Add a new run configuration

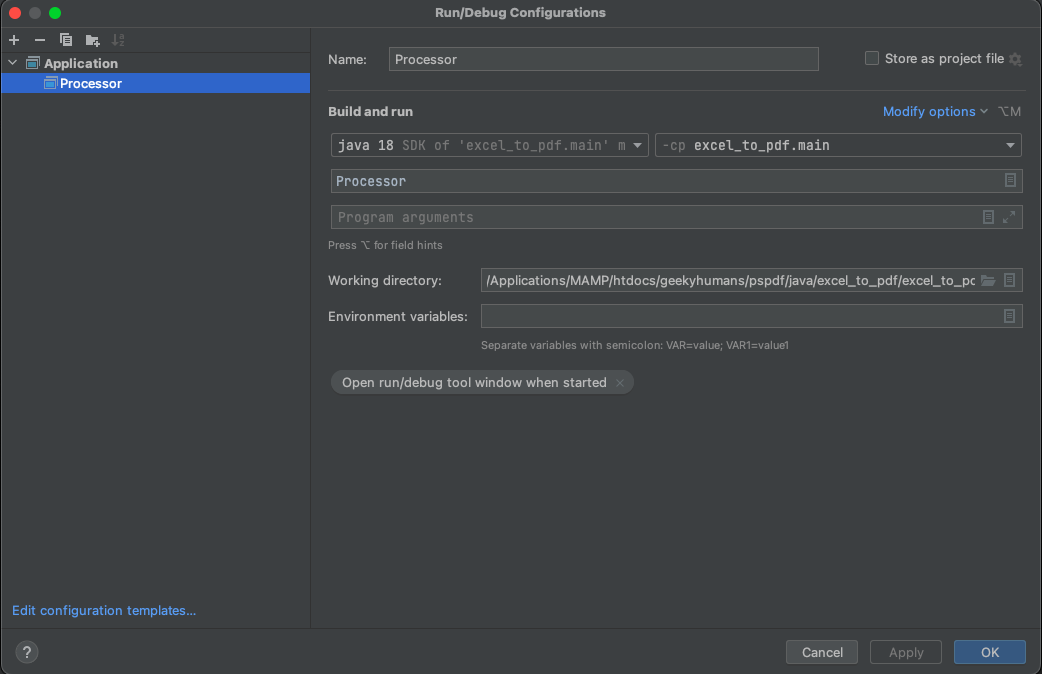click(14, 40)
